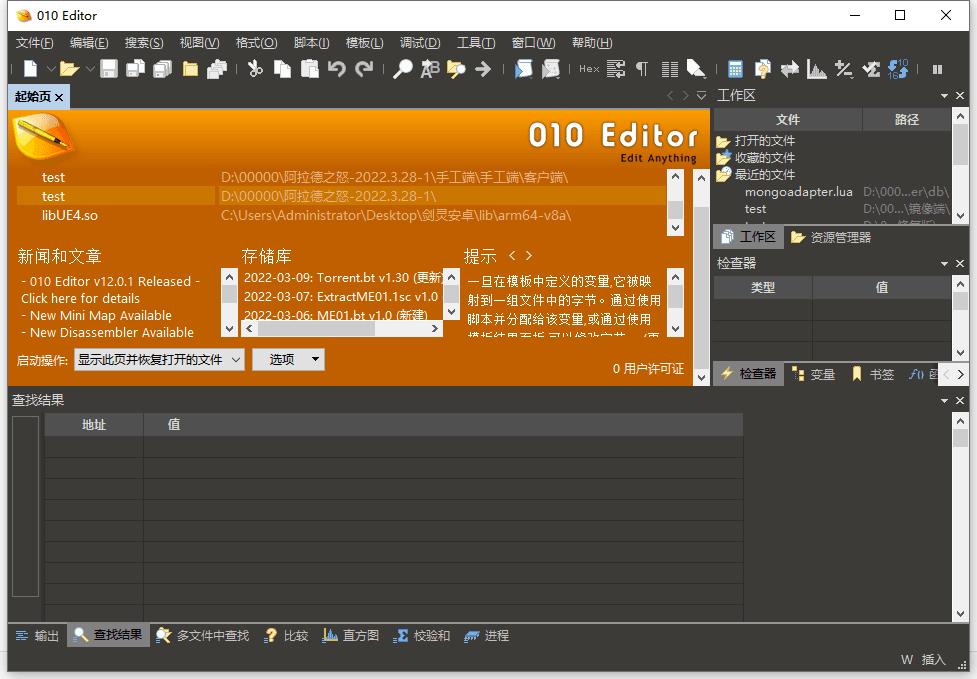Open the Histogram tool

815,69
